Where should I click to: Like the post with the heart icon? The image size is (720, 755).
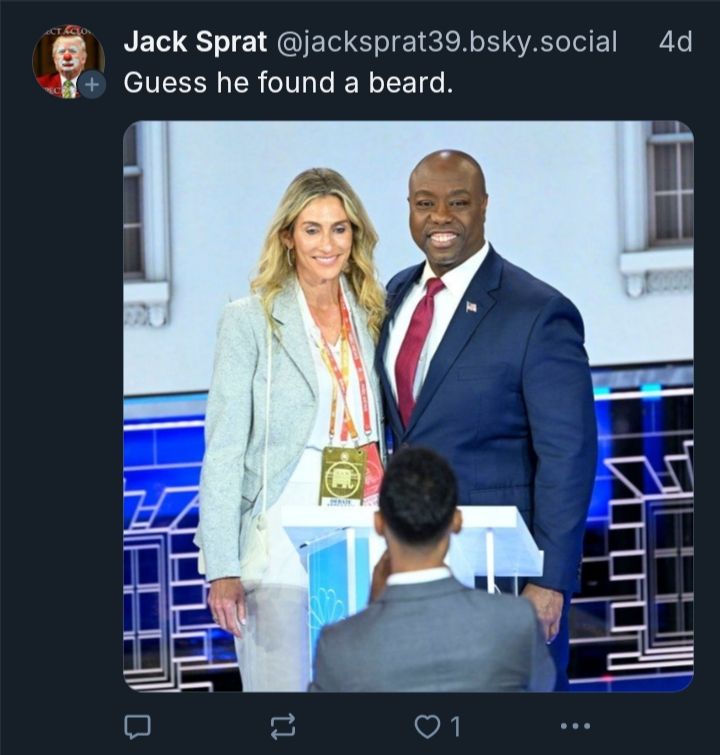point(427,726)
